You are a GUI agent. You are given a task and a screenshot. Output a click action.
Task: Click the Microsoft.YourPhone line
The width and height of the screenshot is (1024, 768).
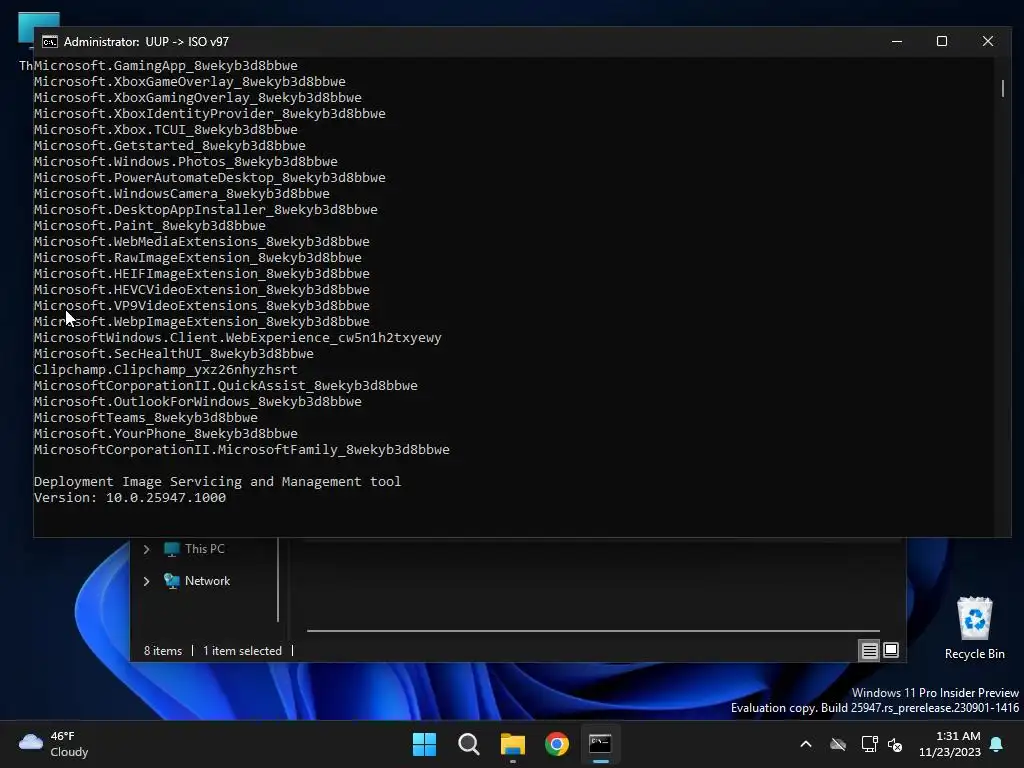(x=166, y=434)
